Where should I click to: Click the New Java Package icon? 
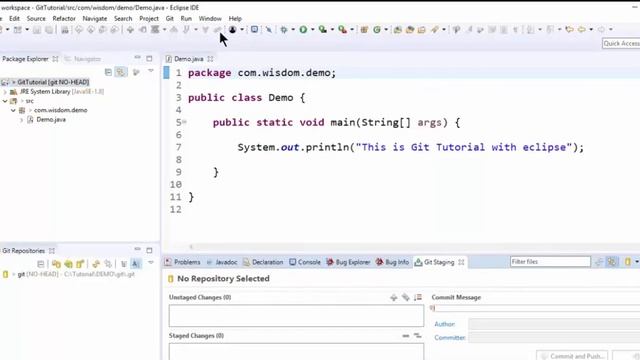364,29
